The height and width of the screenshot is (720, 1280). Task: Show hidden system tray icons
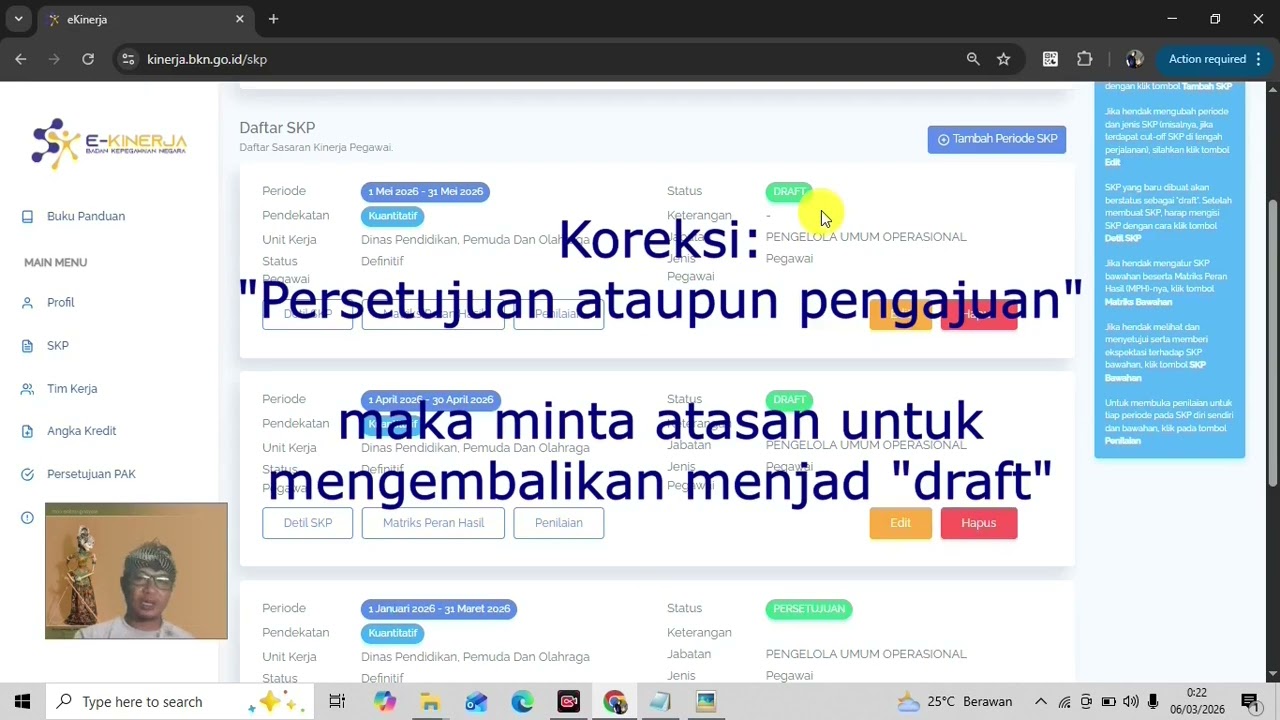click(1040, 702)
